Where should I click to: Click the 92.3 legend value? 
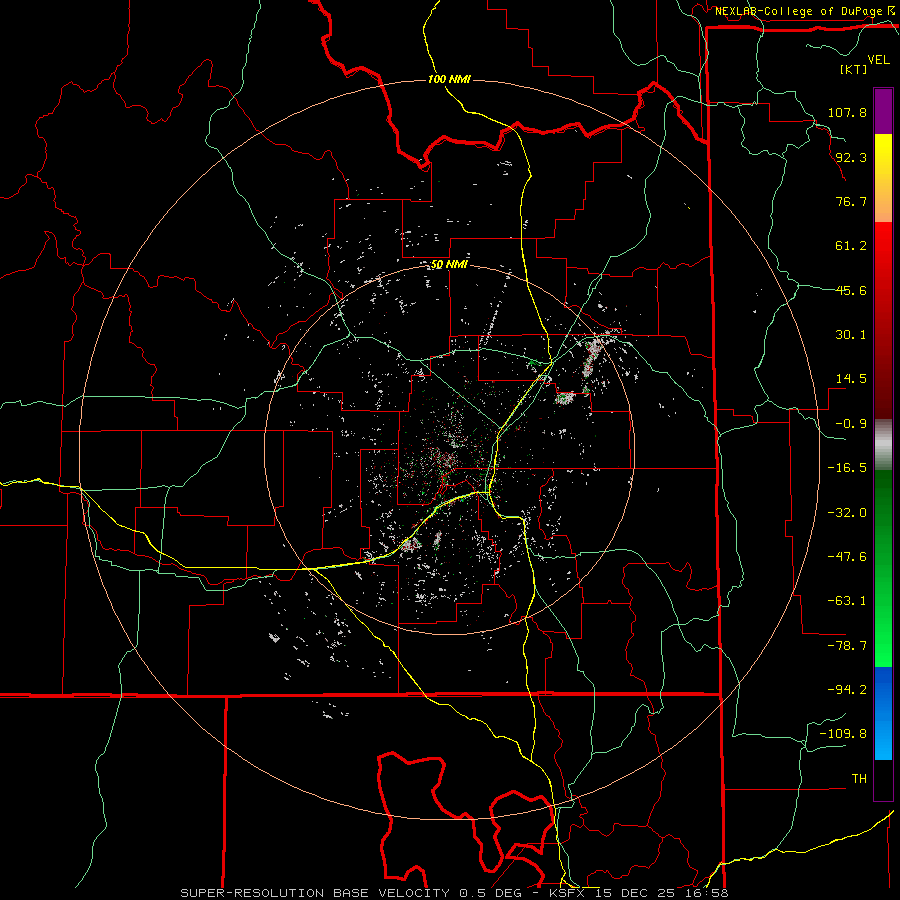(x=851, y=157)
